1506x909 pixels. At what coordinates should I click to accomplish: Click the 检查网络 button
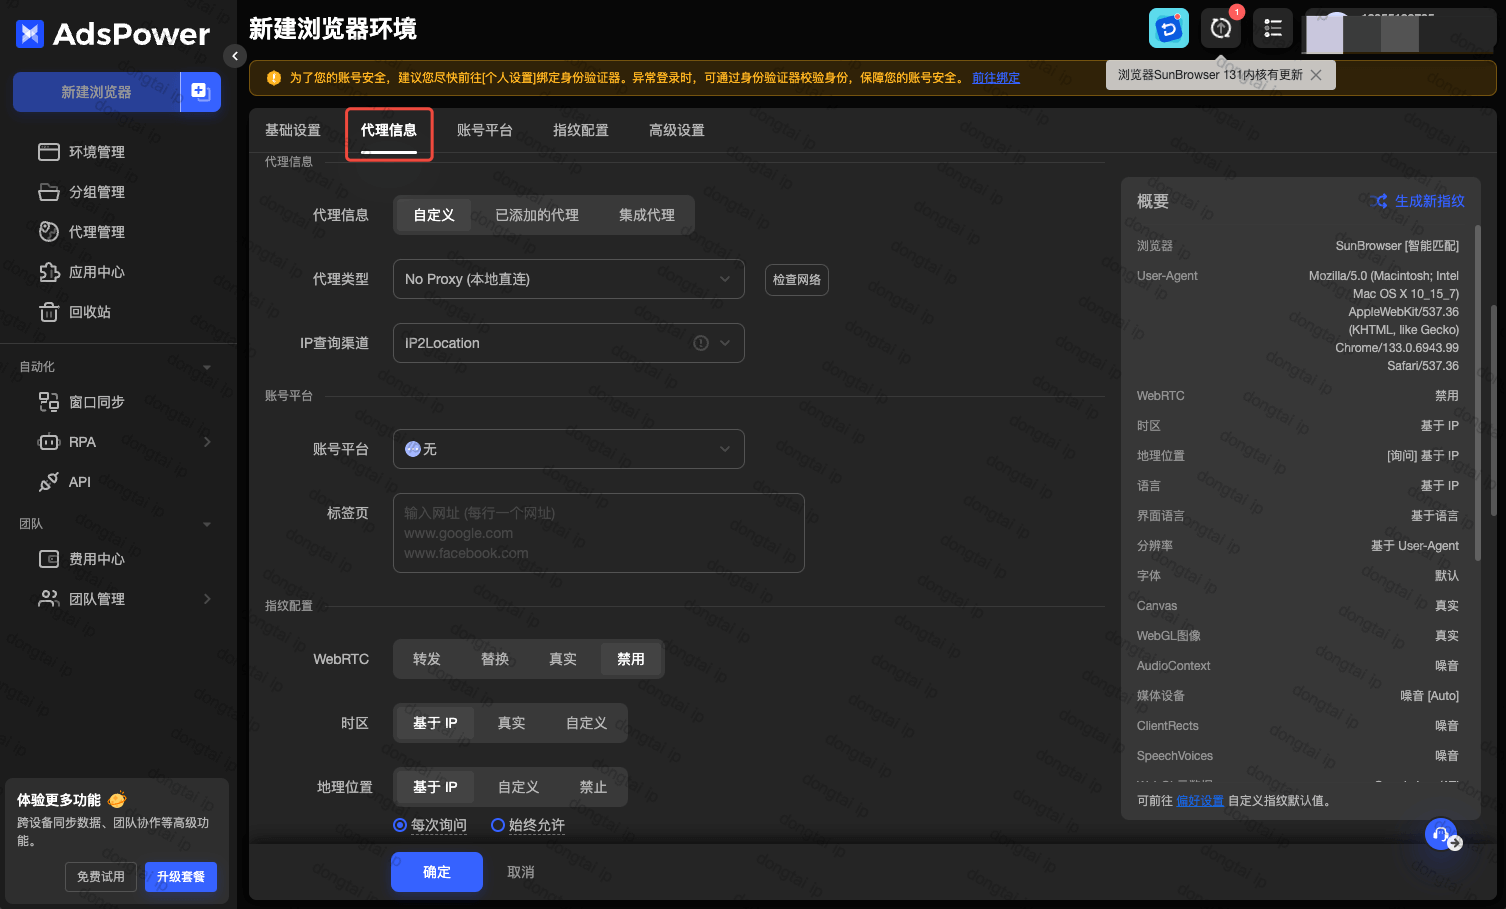point(796,280)
